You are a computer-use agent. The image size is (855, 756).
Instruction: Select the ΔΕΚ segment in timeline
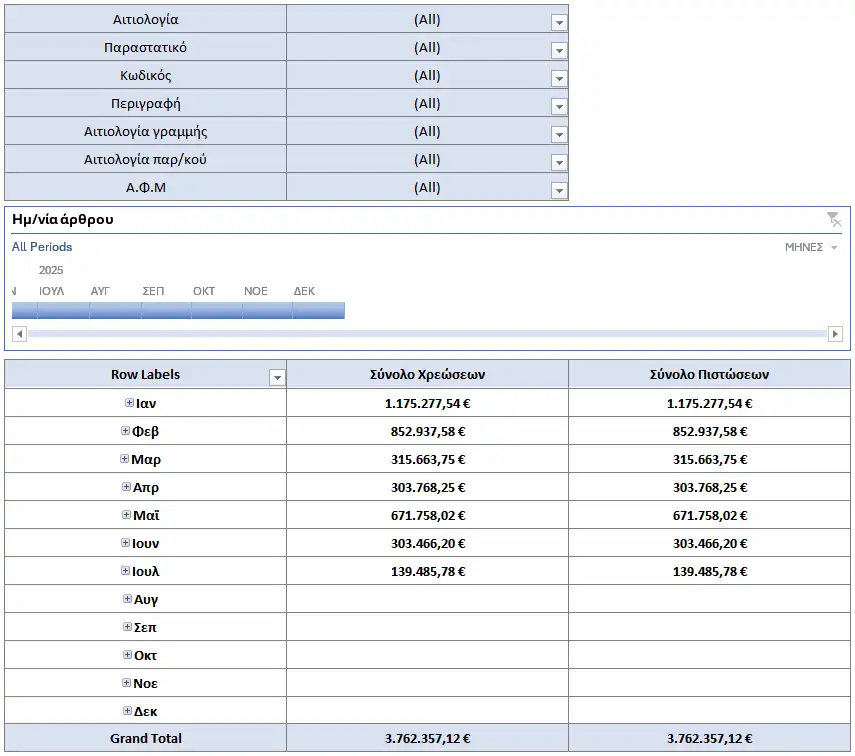point(318,310)
